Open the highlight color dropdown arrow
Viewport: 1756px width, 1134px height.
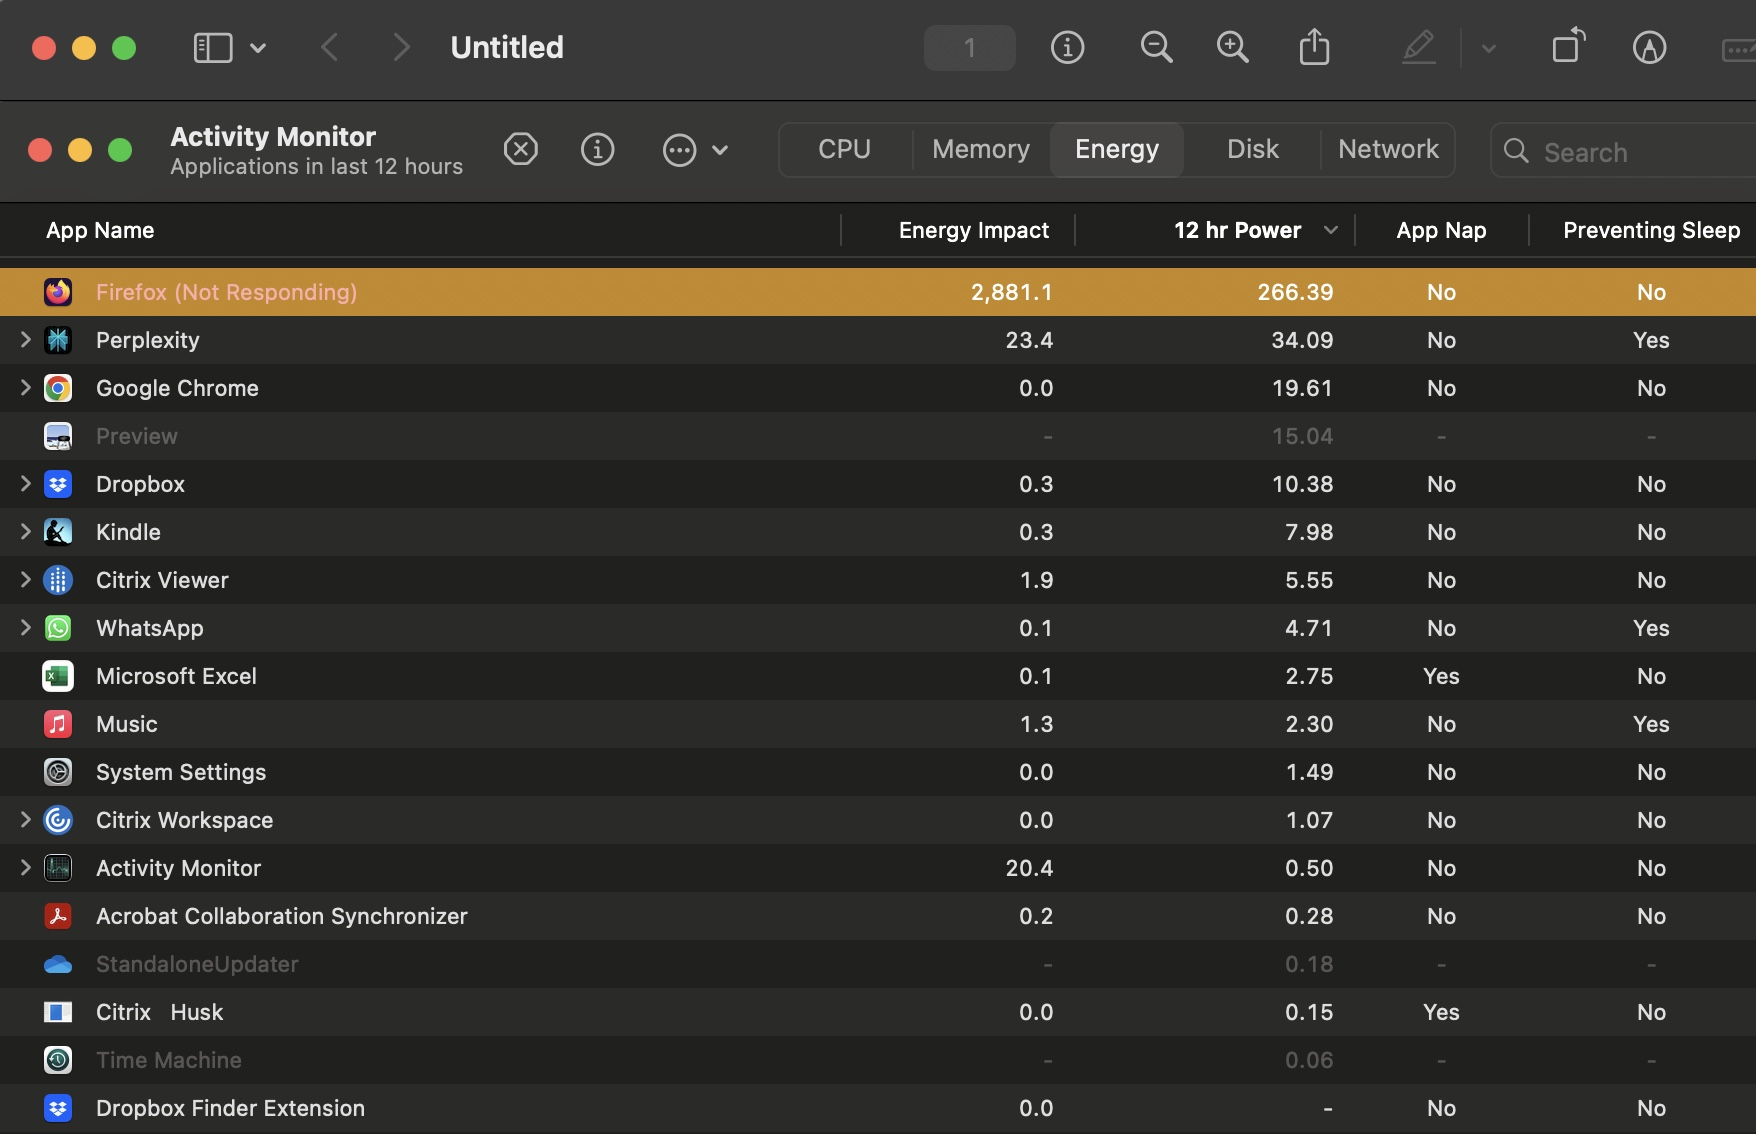click(1488, 48)
